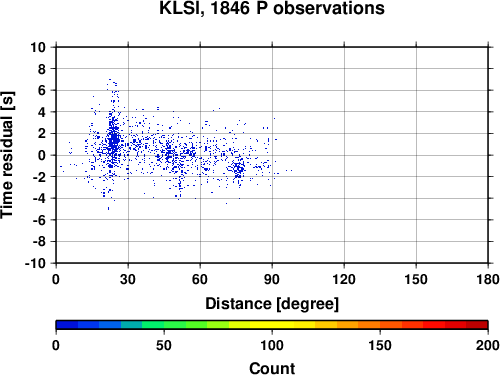This screenshot has width=500, height=375.
Task: Click the plot title 'KLSI, 1846 P observations'
Action: point(272,8)
